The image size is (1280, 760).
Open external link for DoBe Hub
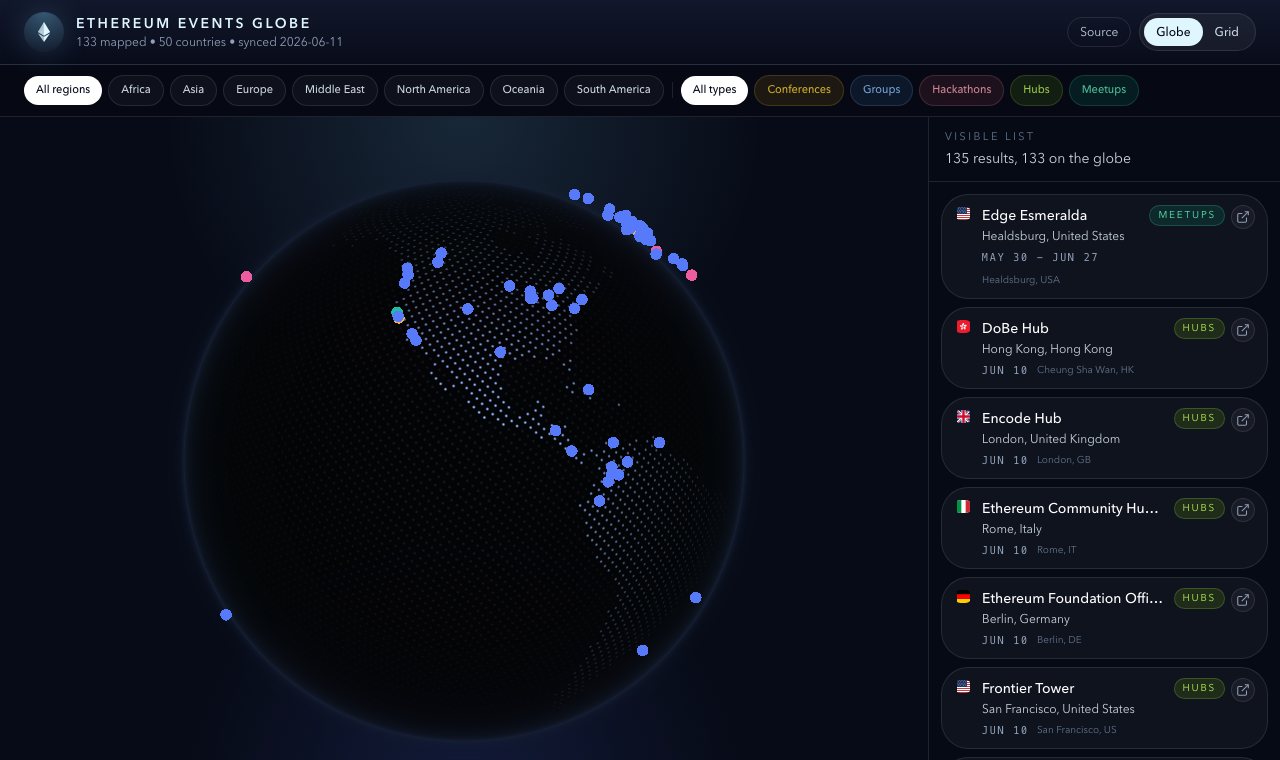pos(1242,329)
